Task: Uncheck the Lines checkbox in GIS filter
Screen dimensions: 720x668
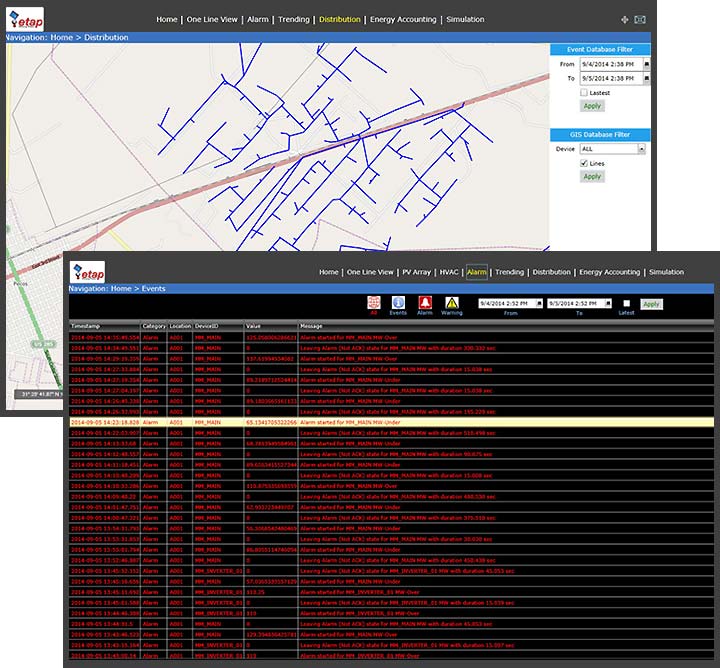Action: (585, 163)
